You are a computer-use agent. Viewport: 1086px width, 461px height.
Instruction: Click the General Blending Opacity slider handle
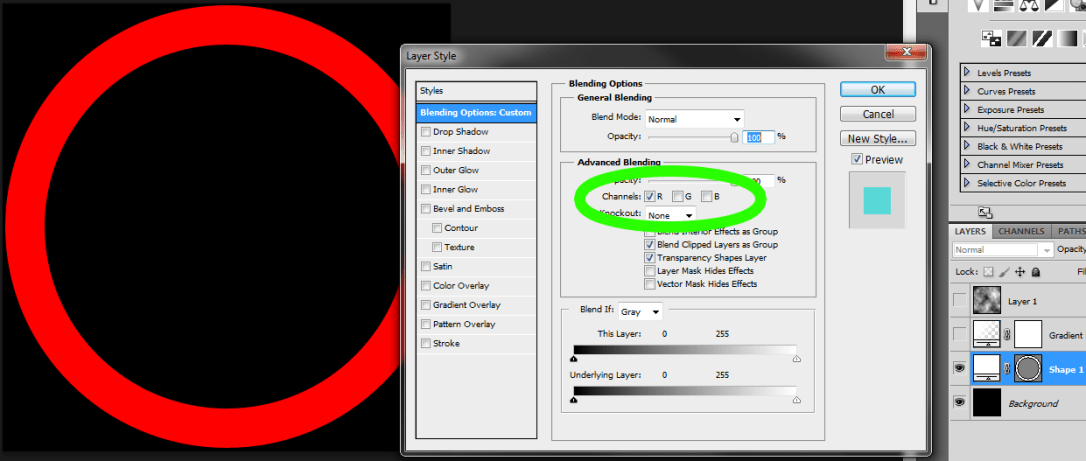[x=735, y=138]
